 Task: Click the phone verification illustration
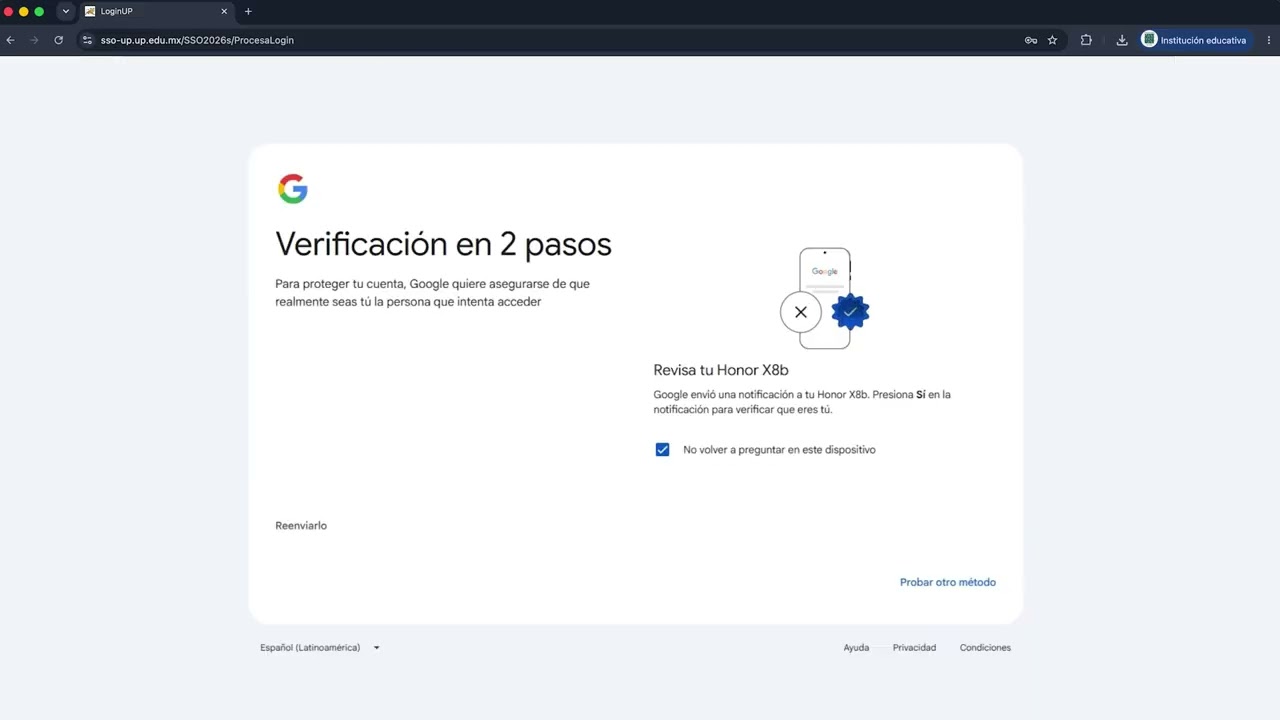(825, 298)
